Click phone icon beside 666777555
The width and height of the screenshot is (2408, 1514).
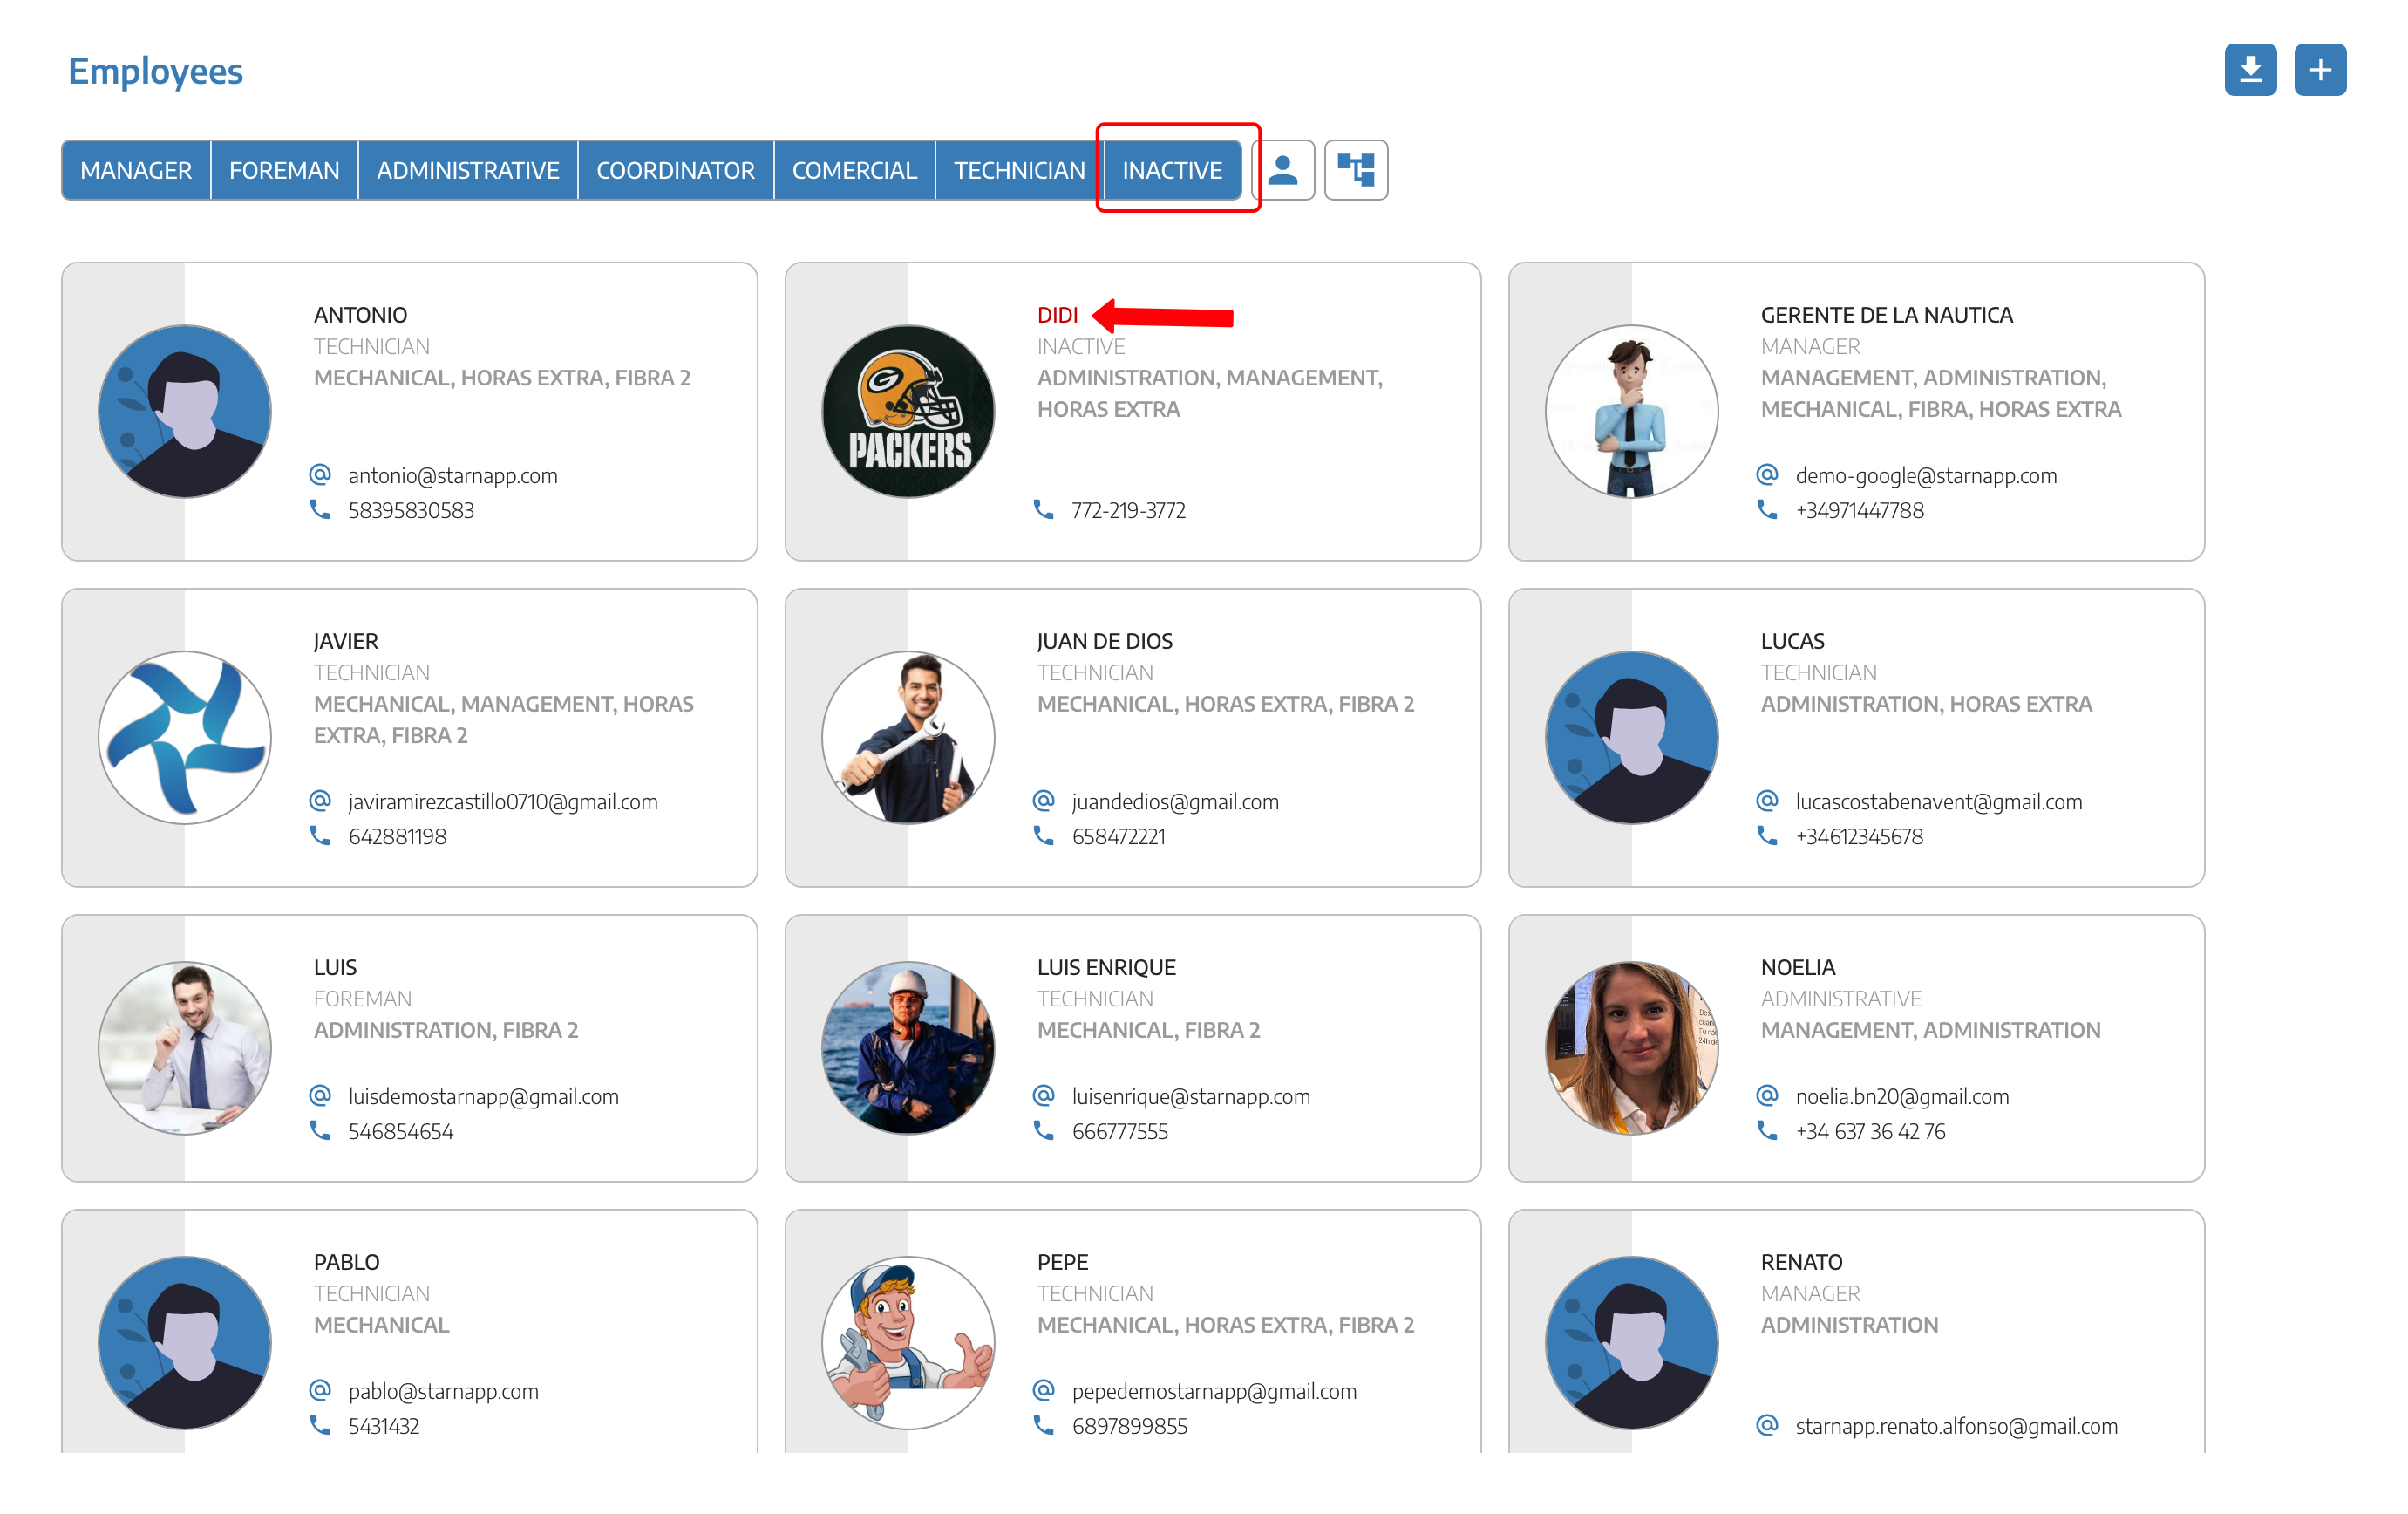(x=1043, y=1130)
